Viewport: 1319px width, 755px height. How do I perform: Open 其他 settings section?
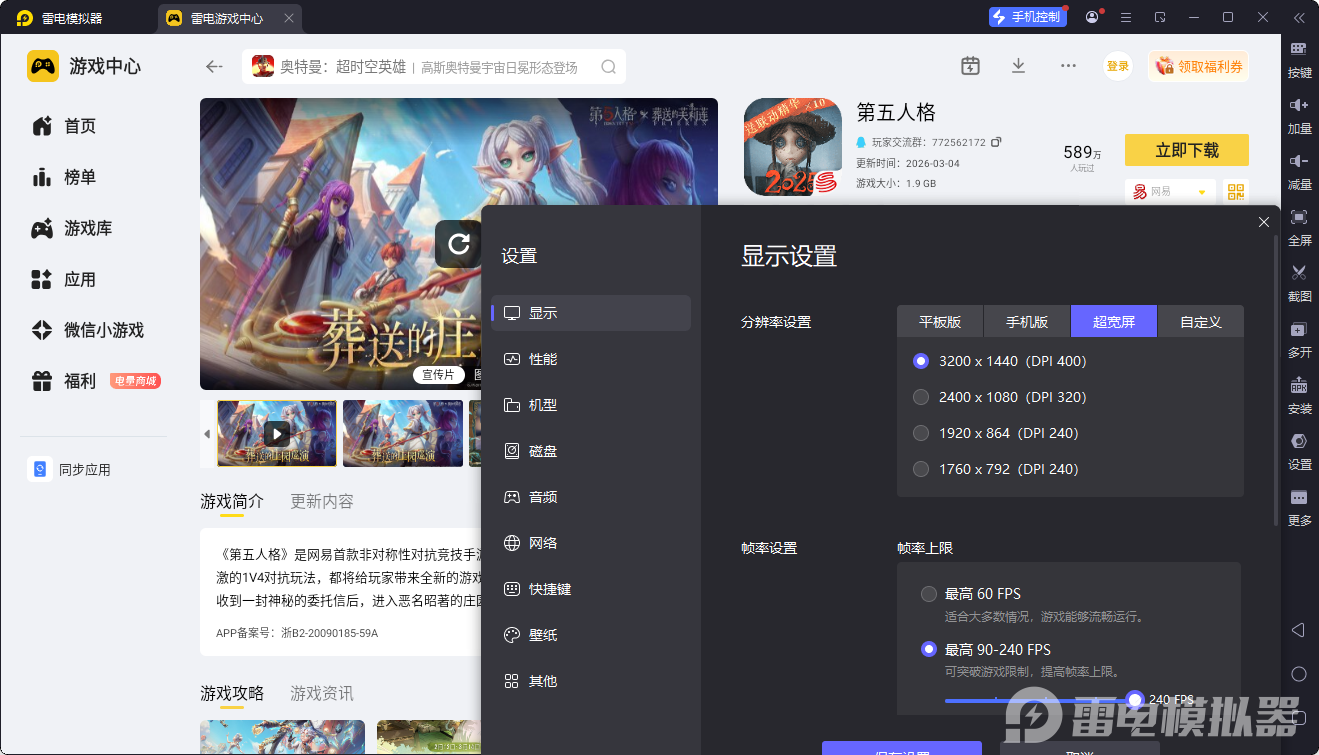click(x=591, y=681)
